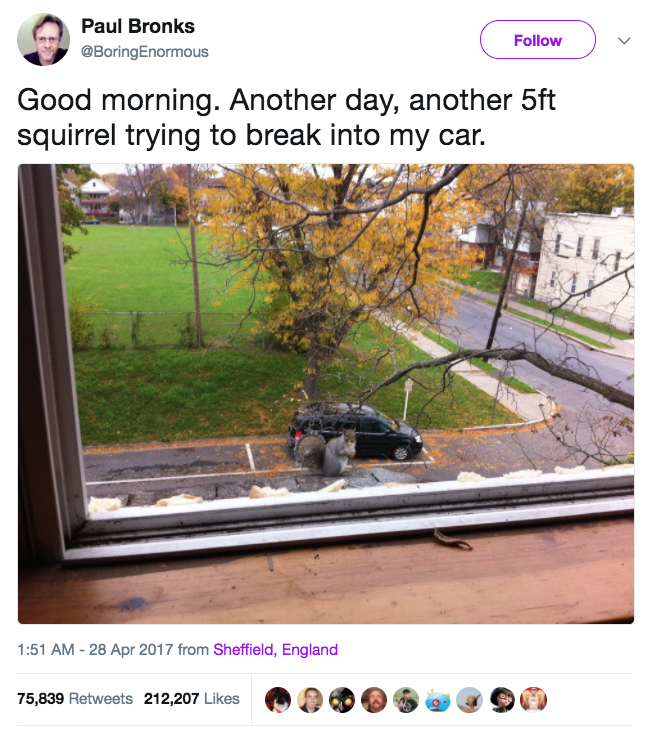Screen dimensions: 659x738
Task: Open the third liker avatar with owl eyes
Action: [342, 699]
